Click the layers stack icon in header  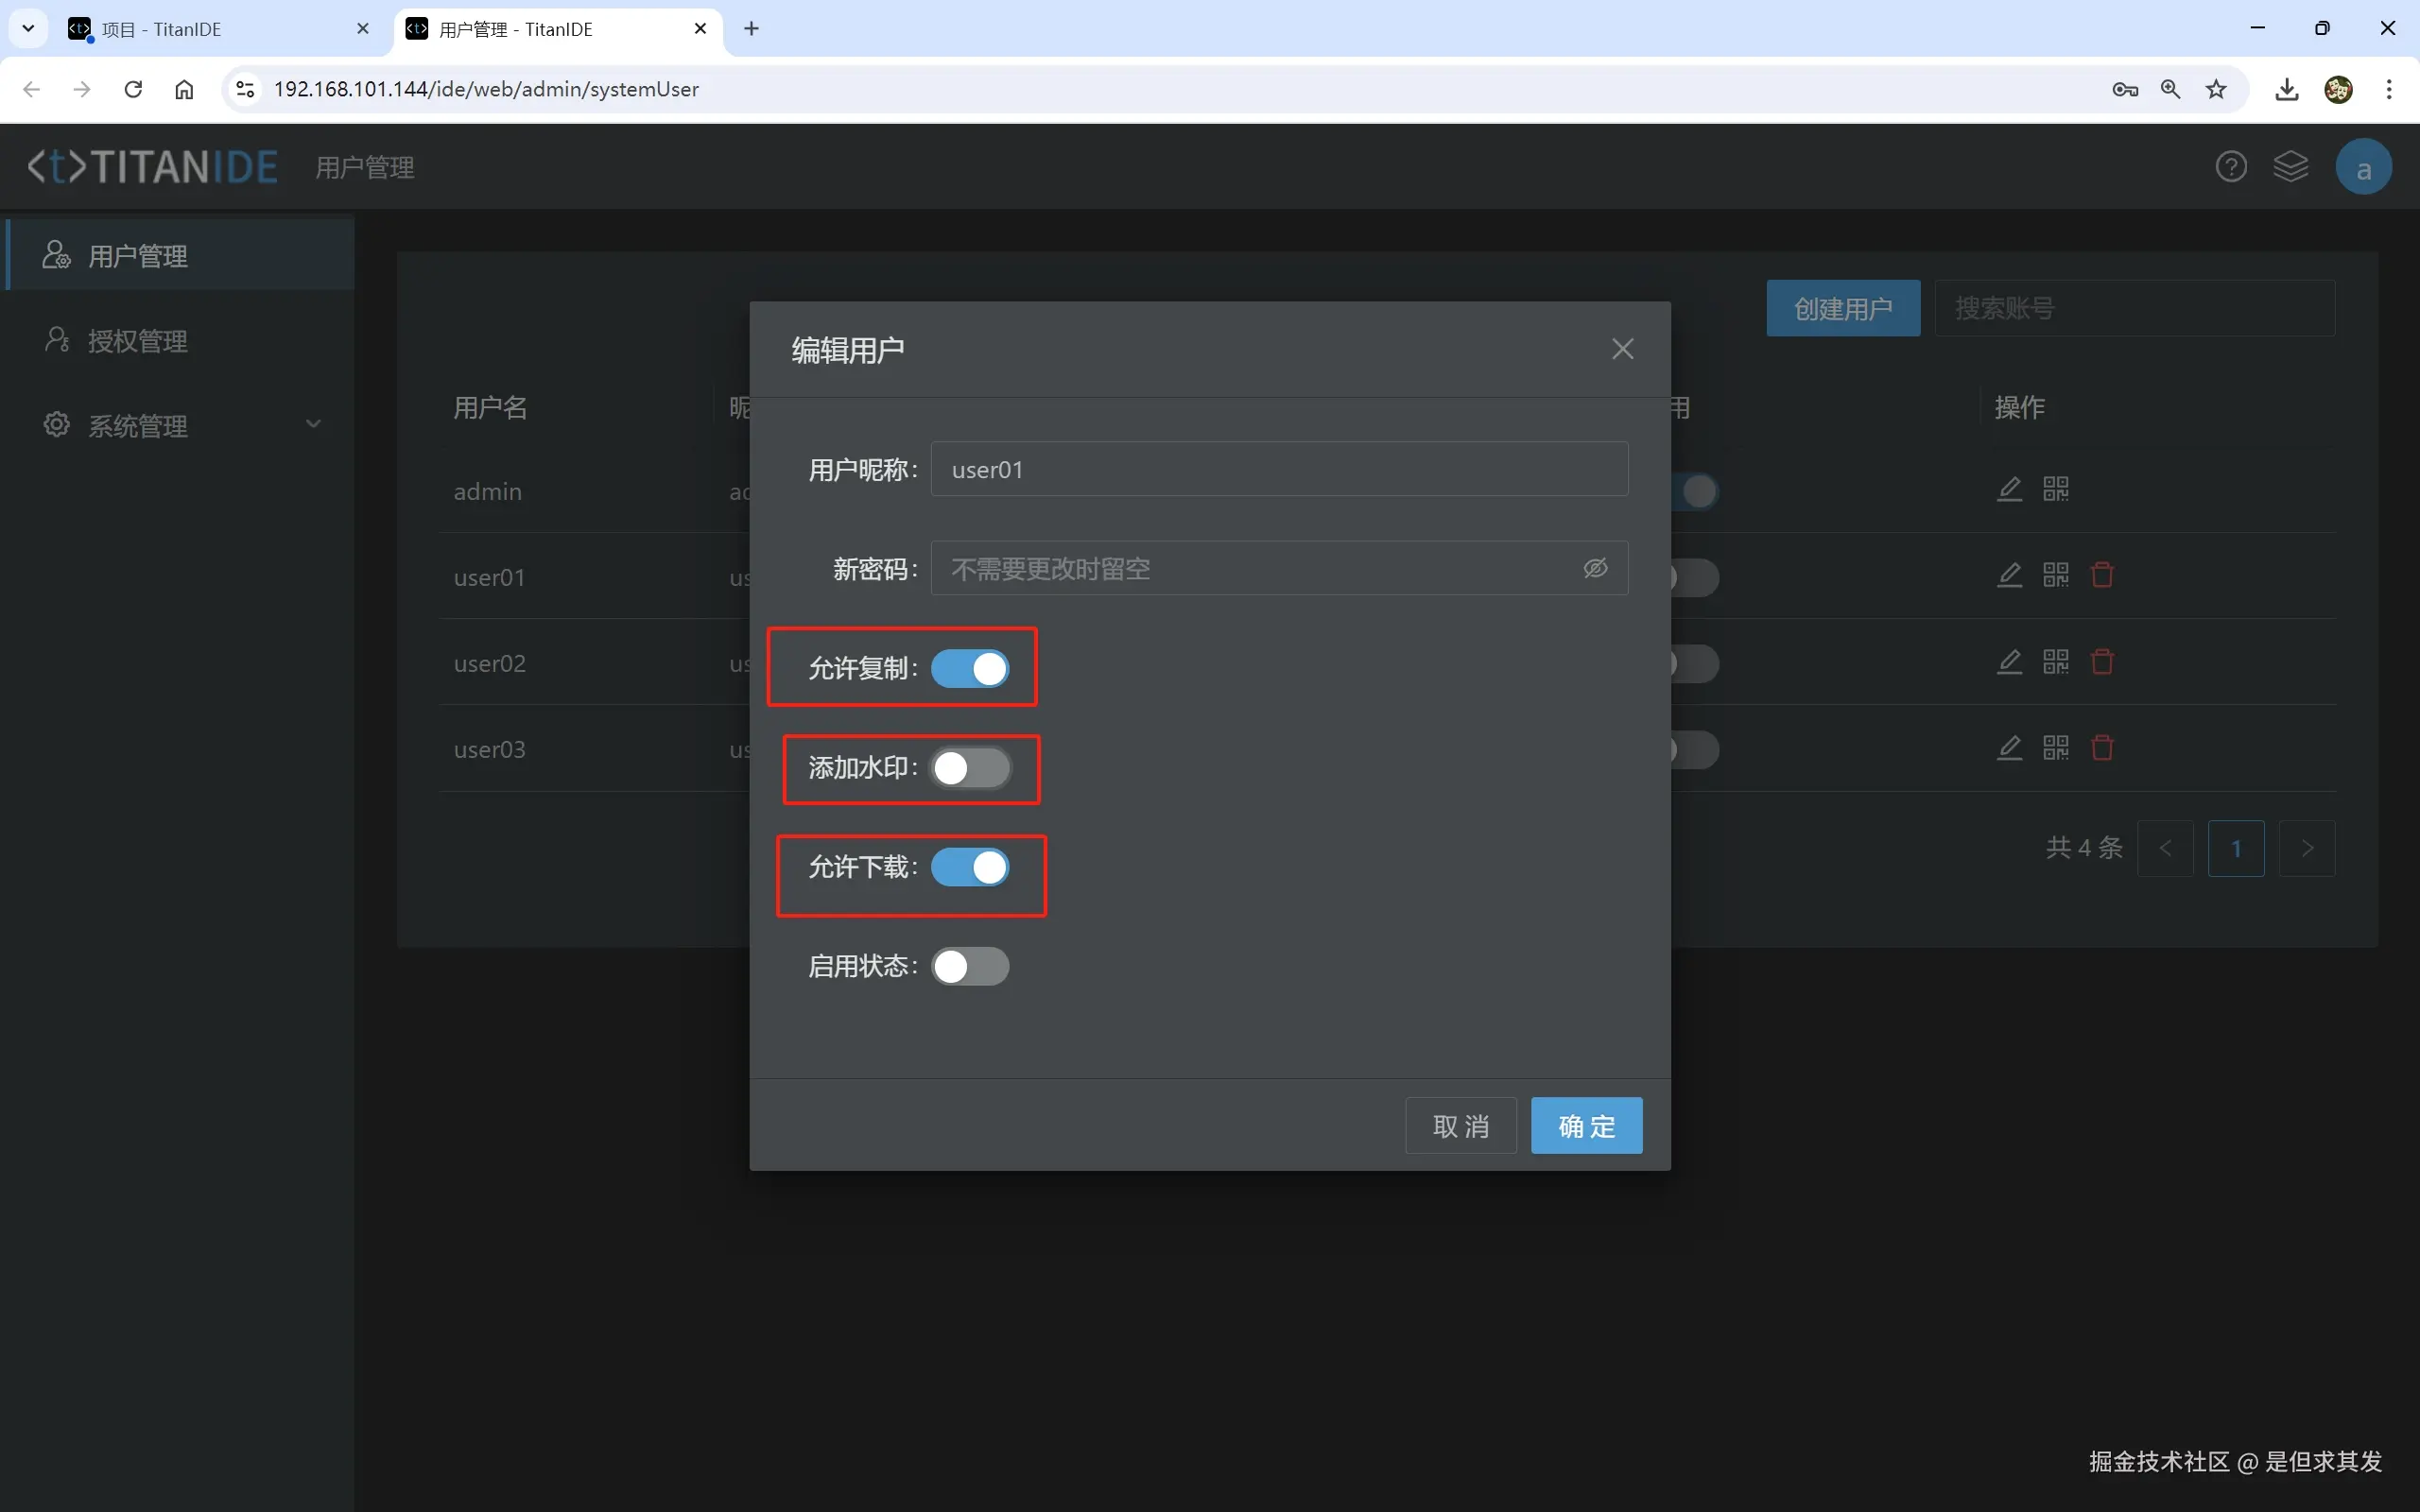pyautogui.click(x=2290, y=167)
